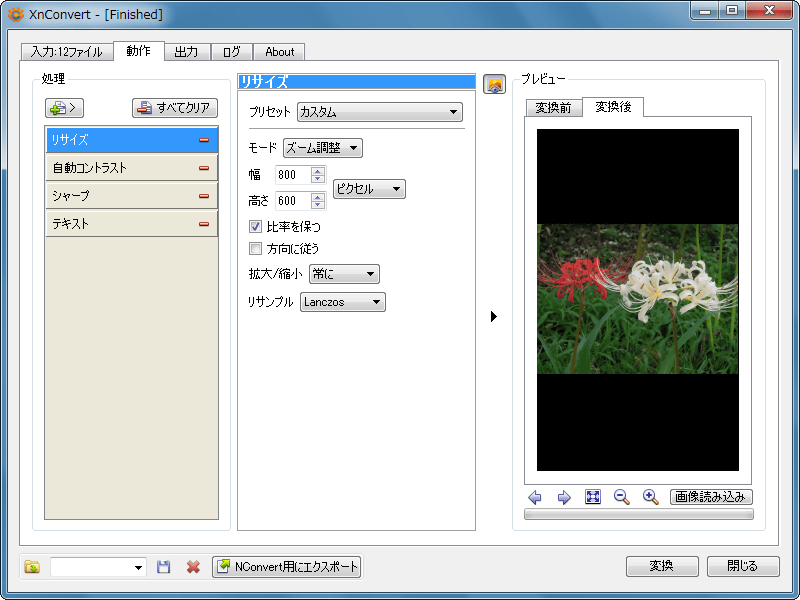Select the リサイズ action in list
Screen dimensions: 800x600
pos(132,140)
